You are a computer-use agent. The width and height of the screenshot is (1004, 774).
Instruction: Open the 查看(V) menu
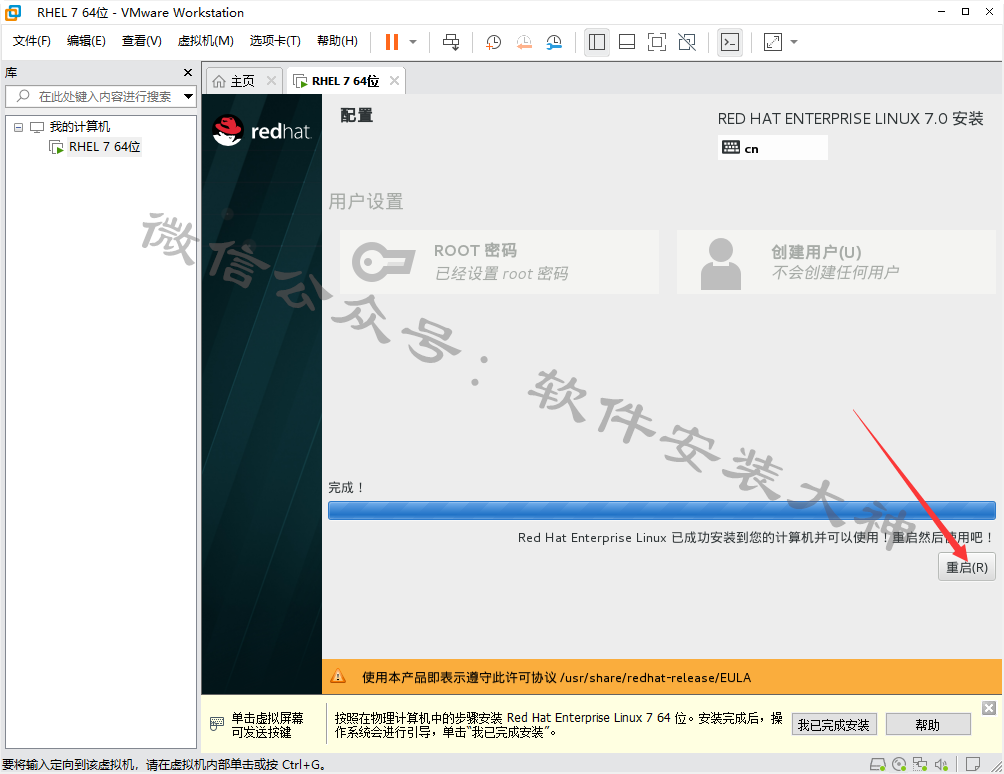pos(142,41)
